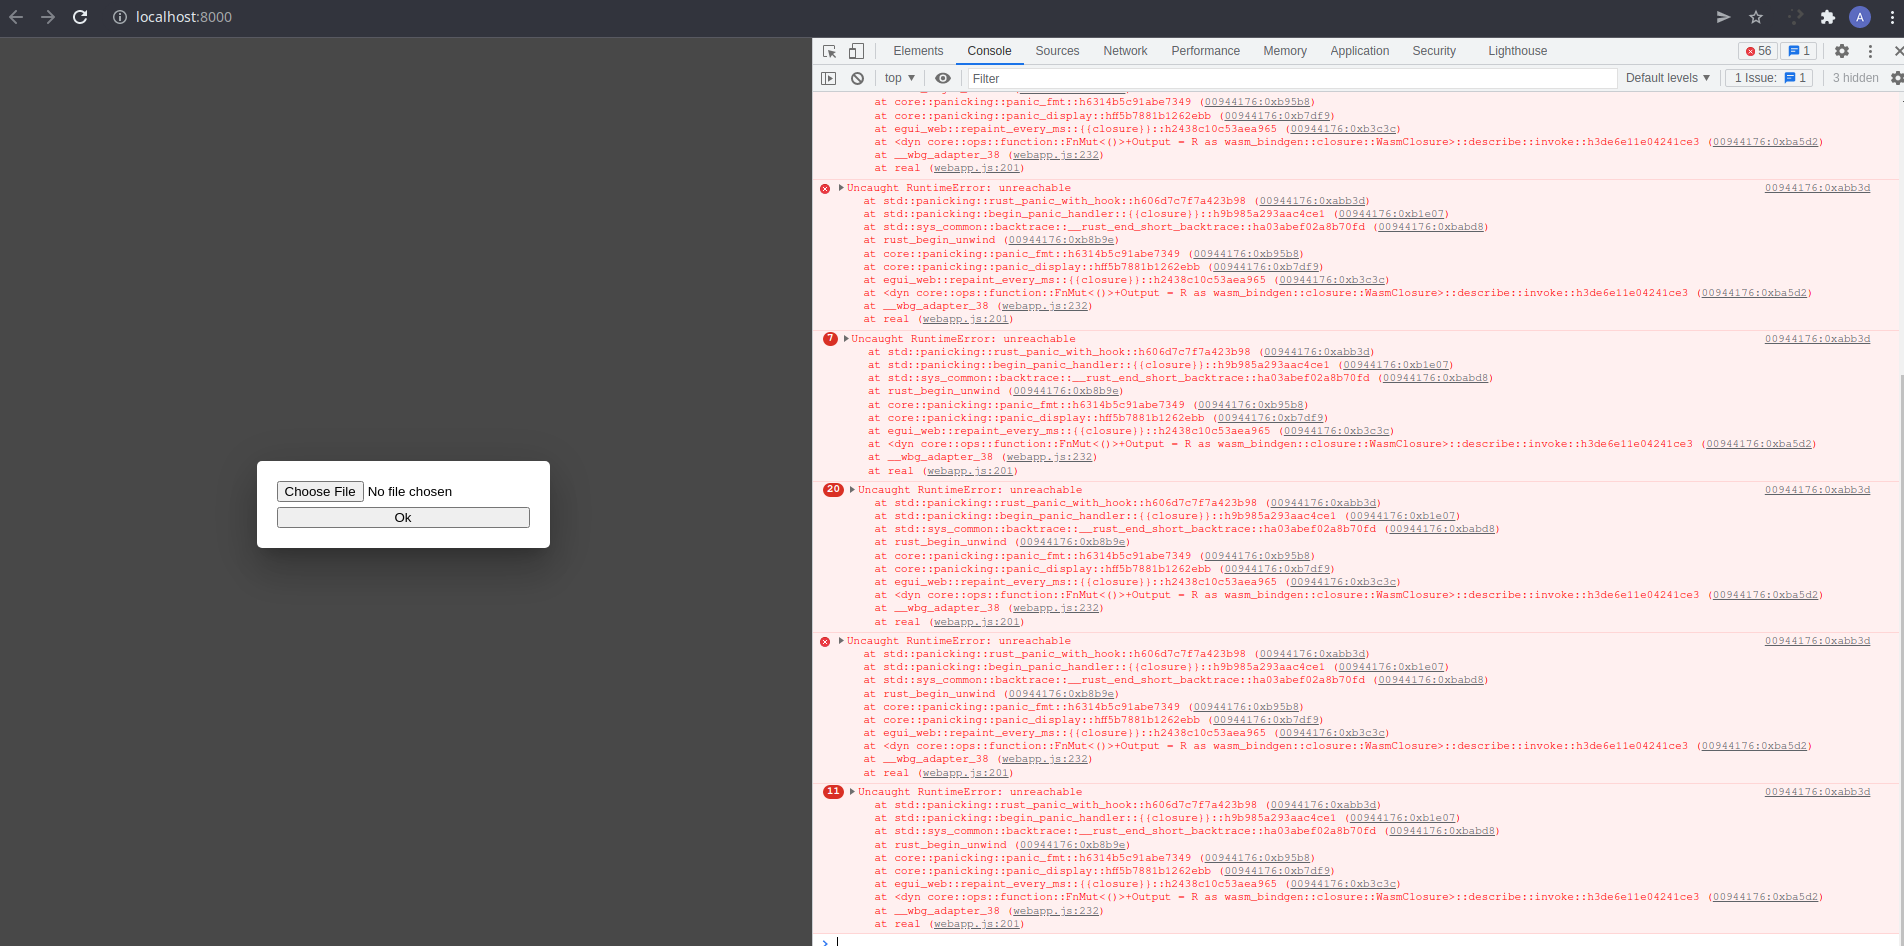Screen dimensions: 1904x946
Task: Open the customize DevTools three-dot menu
Action: (1869, 50)
